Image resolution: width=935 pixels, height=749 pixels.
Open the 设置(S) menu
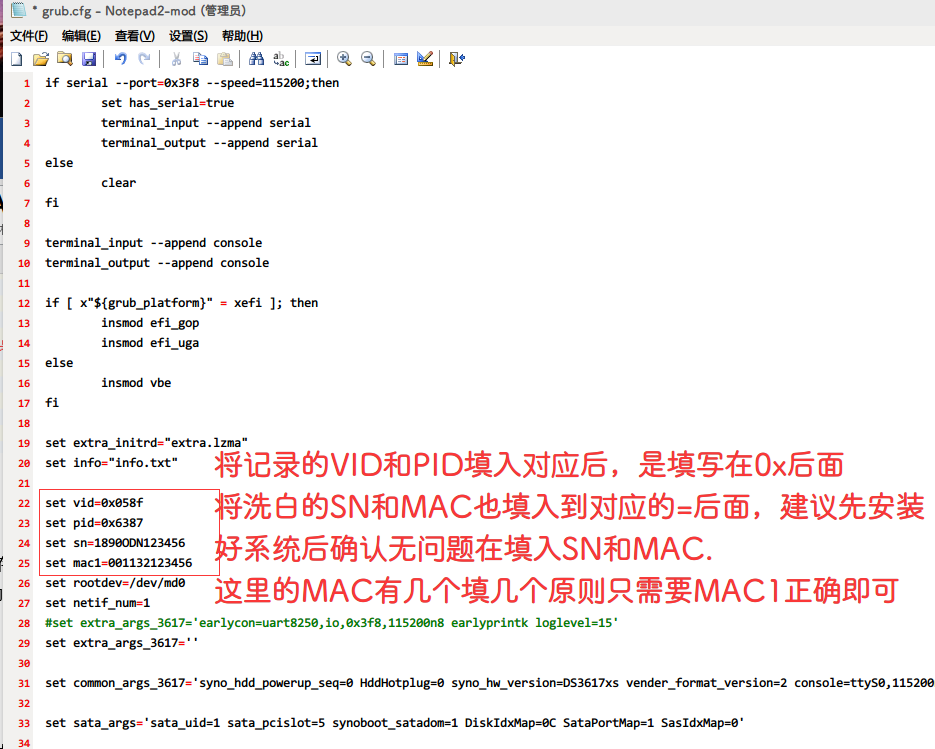coord(188,36)
